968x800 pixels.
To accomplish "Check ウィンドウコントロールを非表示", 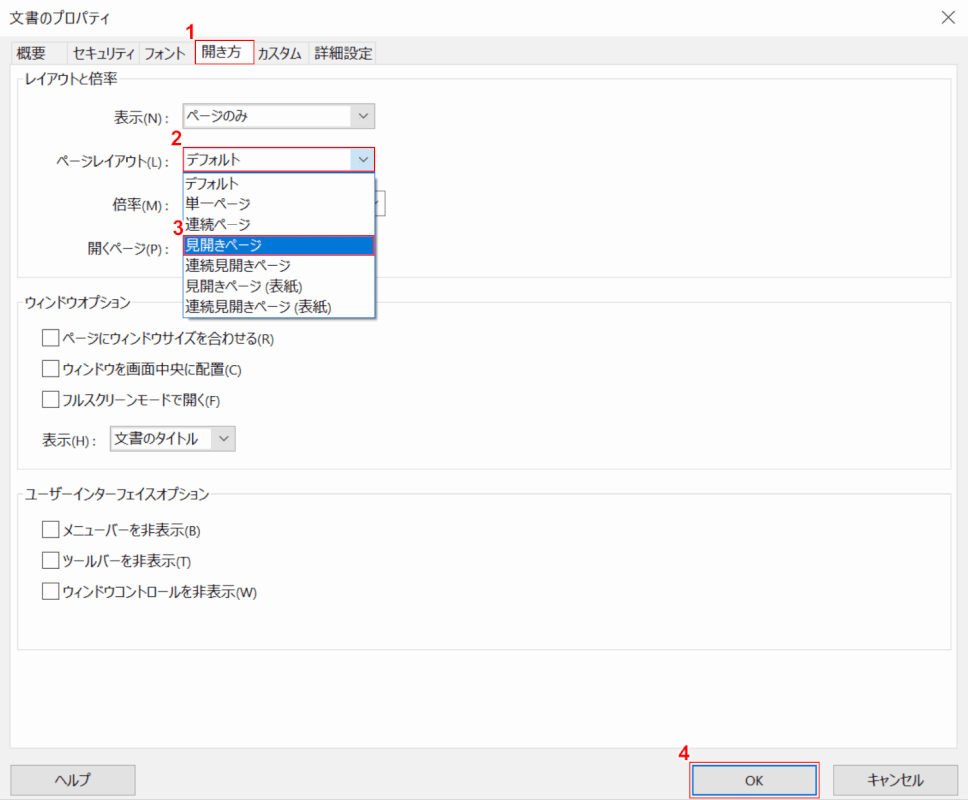I will (x=50, y=591).
